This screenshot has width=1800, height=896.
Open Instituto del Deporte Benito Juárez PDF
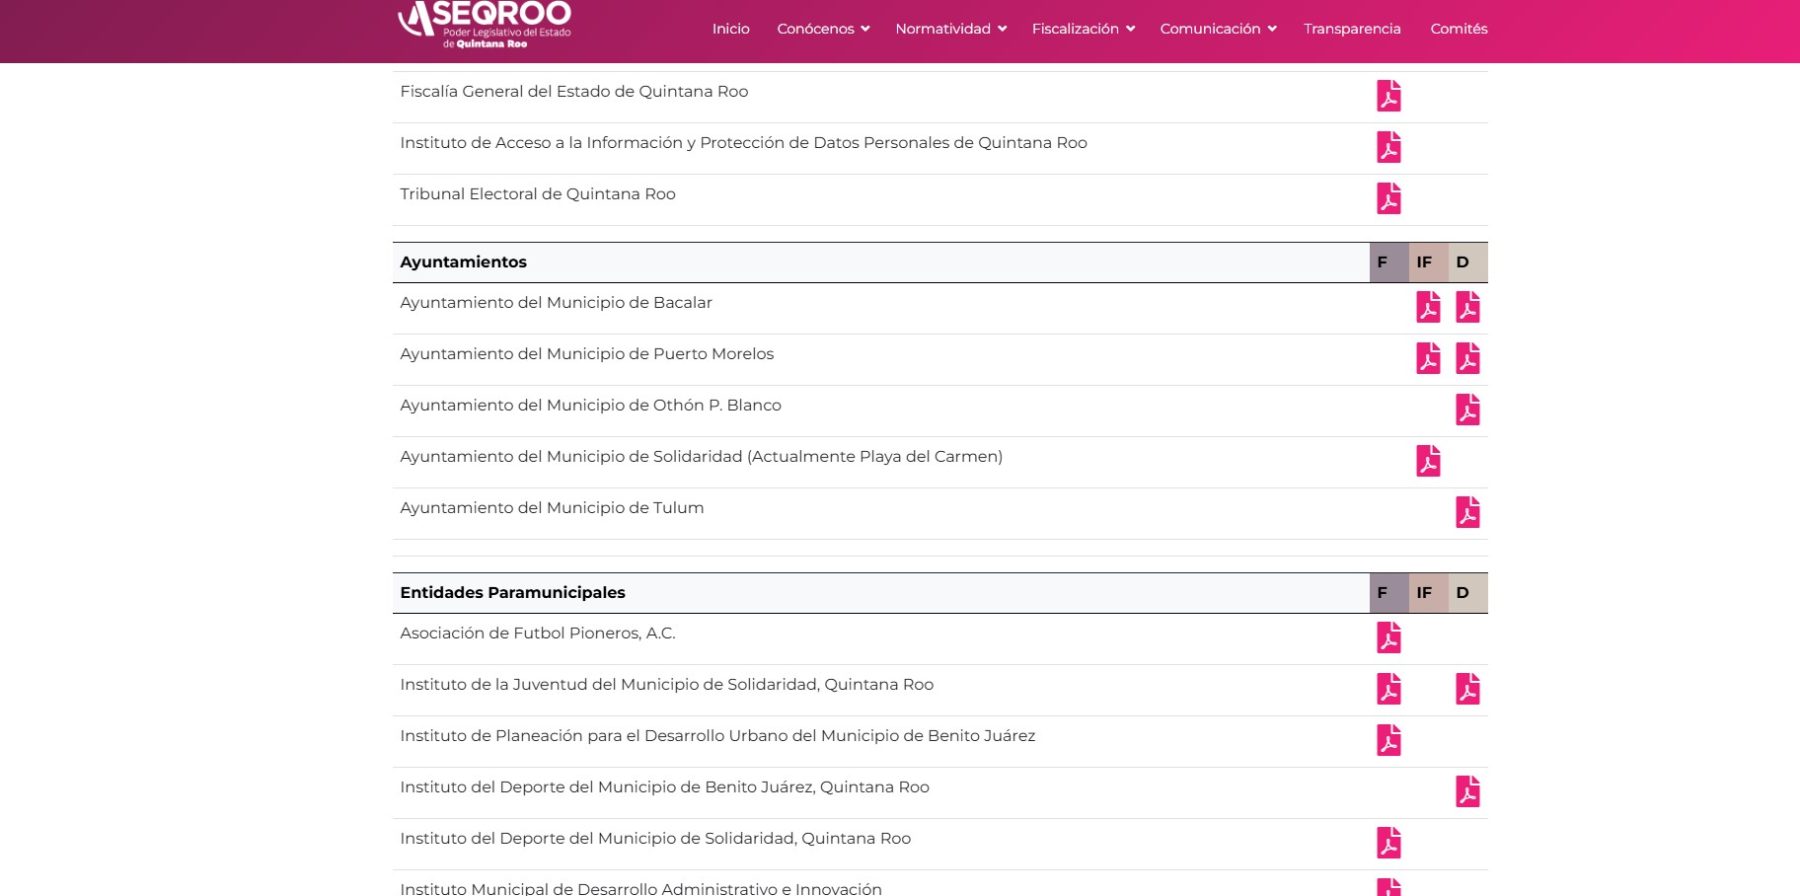(1467, 792)
